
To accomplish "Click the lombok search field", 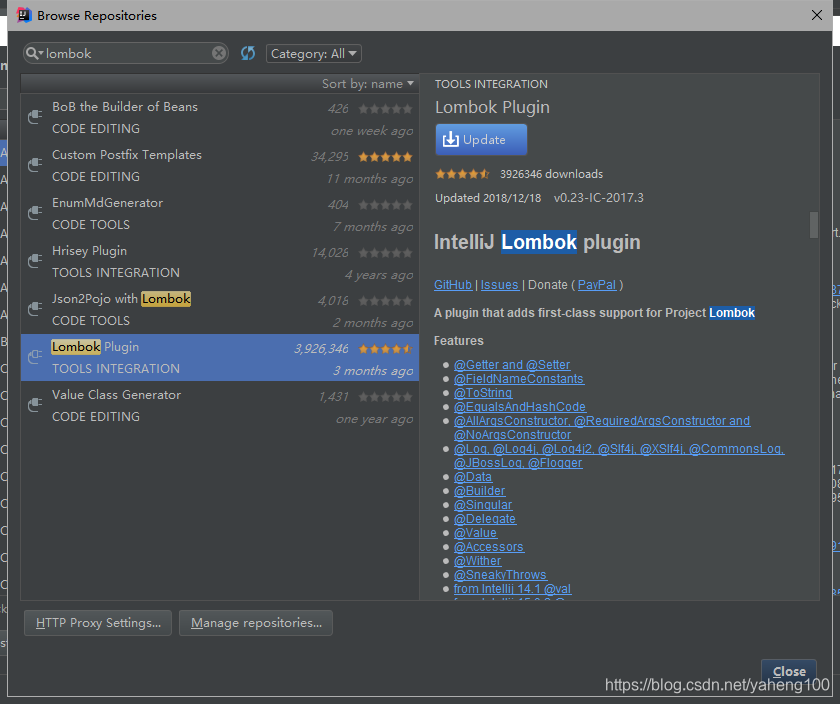I will (x=126, y=53).
